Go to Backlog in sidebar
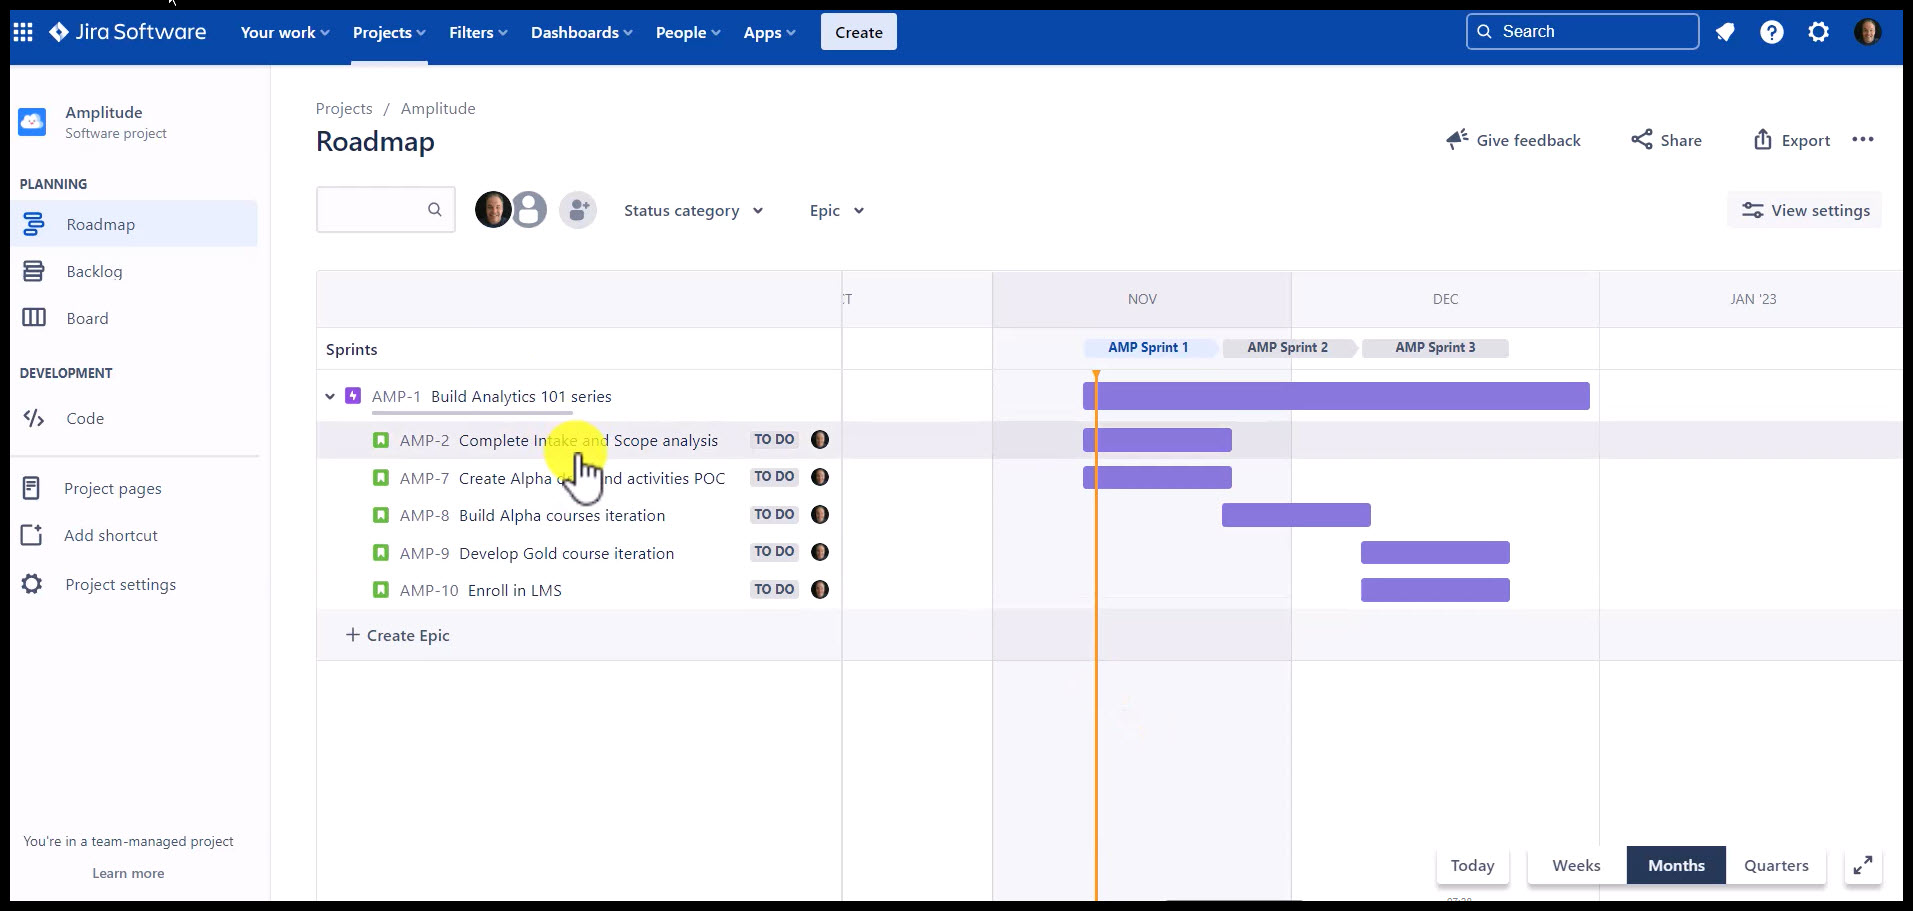Screen dimensions: 1913x911 tap(94, 272)
